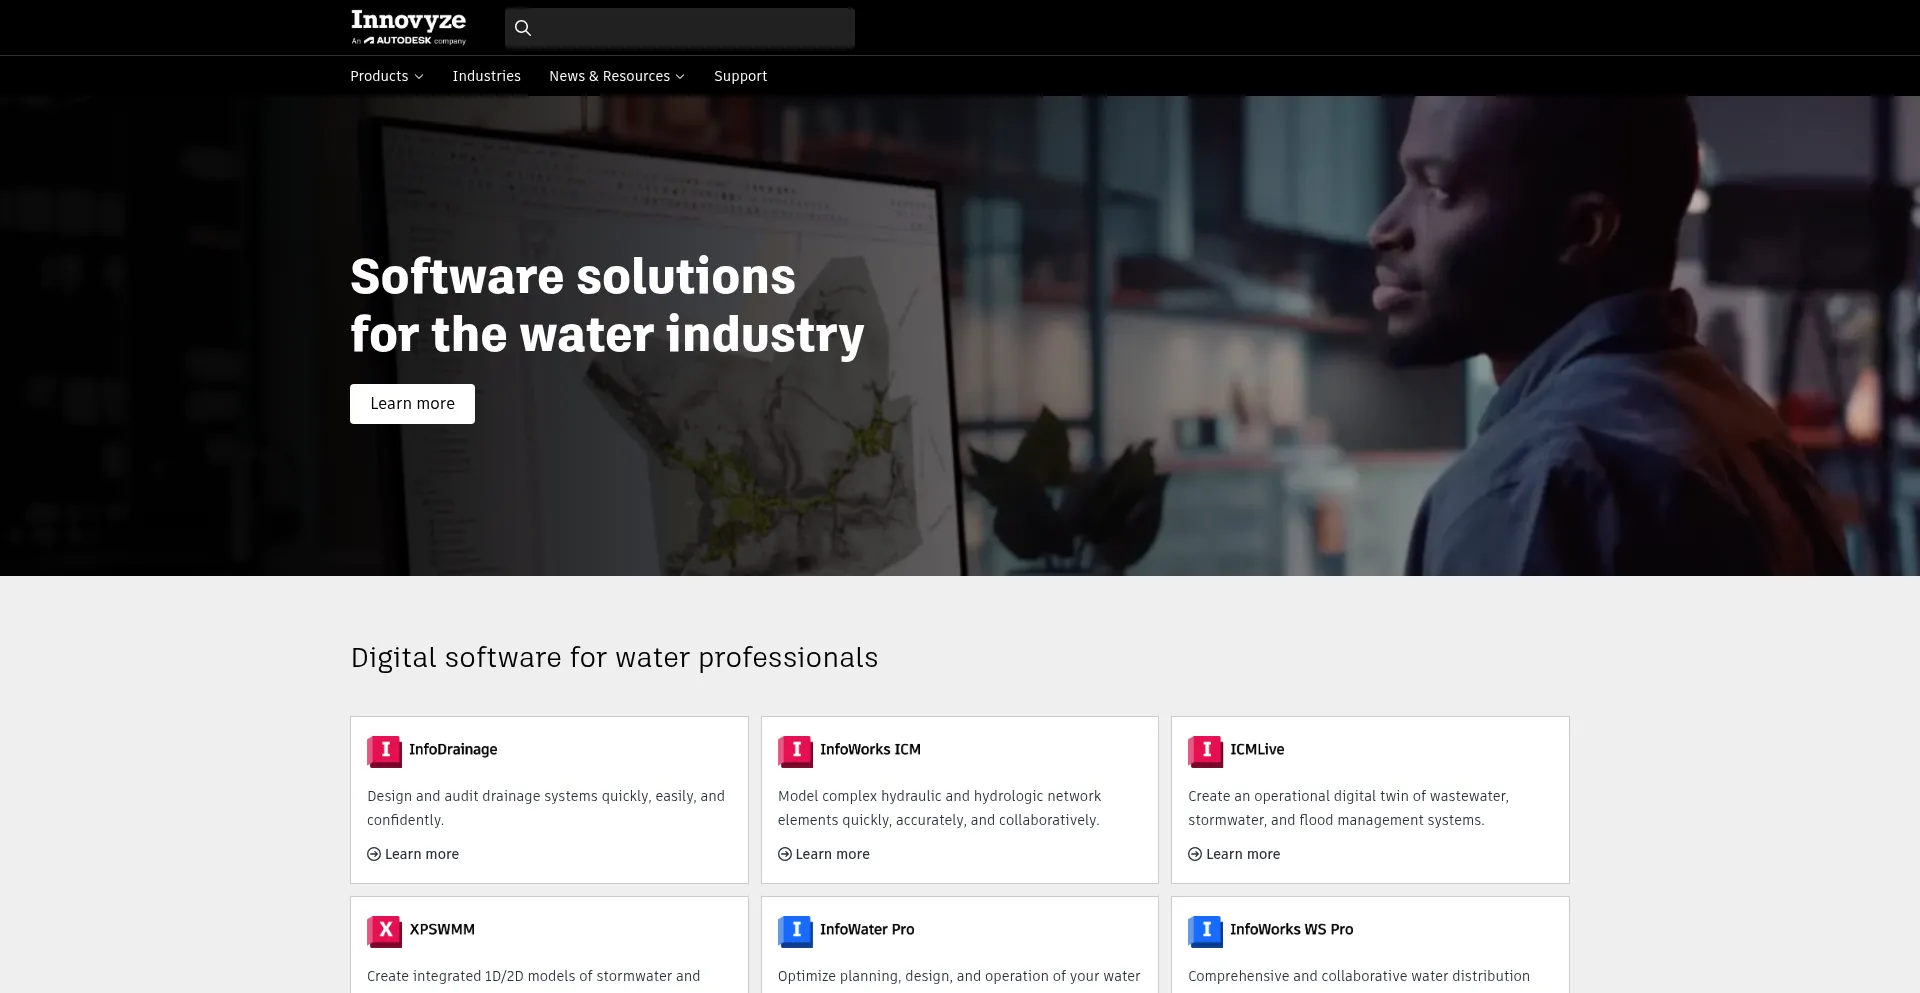Click the InfoWater Pro product icon
1920x993 pixels.
click(x=795, y=931)
